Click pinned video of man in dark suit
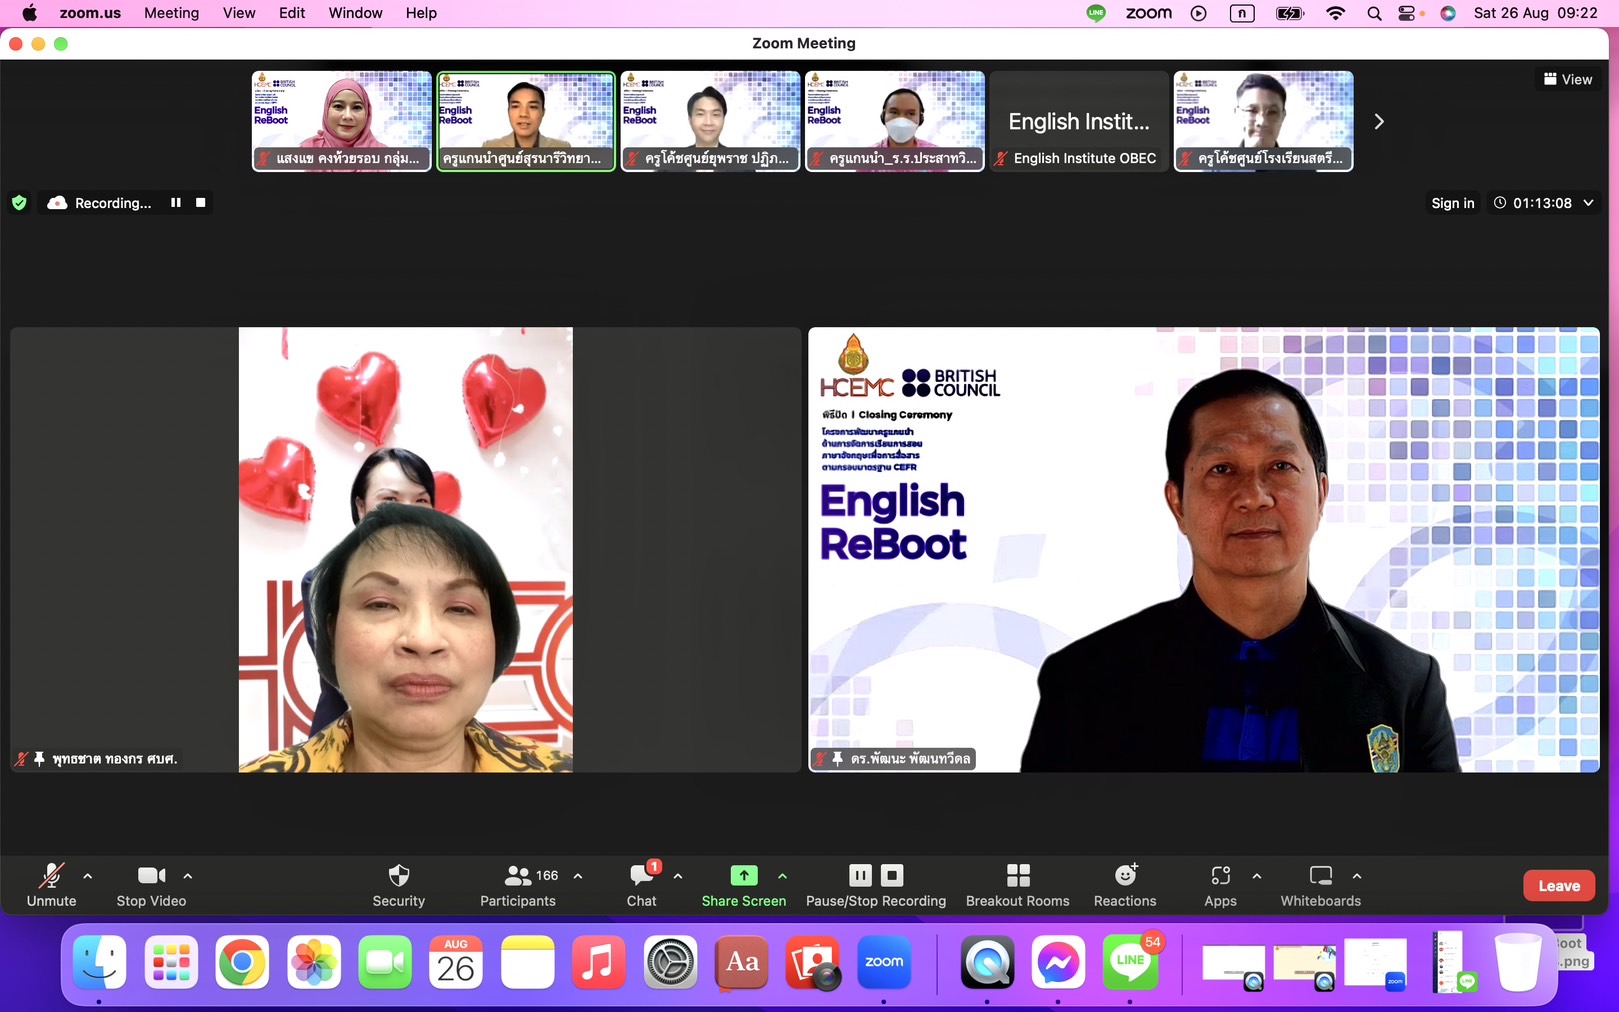Screen dimensions: 1619x1012 coord(1204,549)
